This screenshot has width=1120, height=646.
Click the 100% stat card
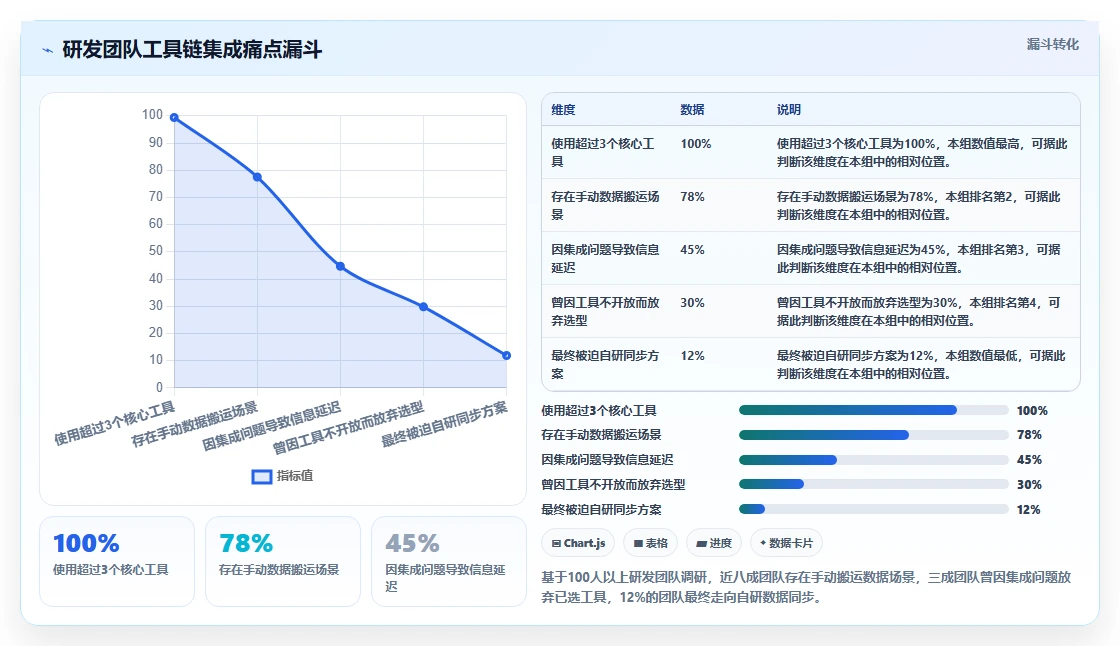pos(117,562)
